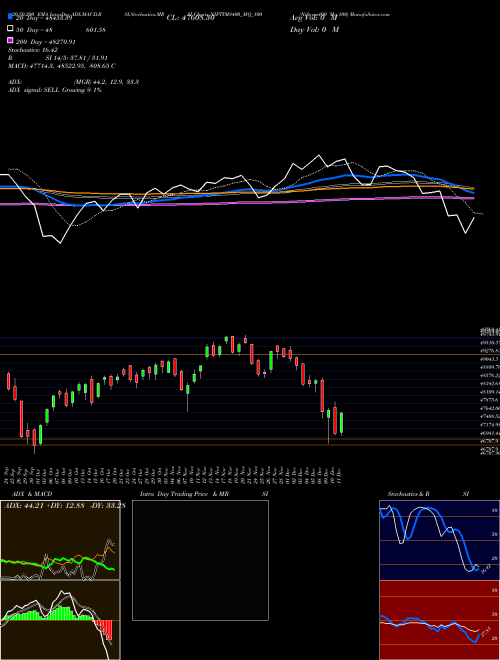Open the red RSI chart panel

tap(439, 620)
